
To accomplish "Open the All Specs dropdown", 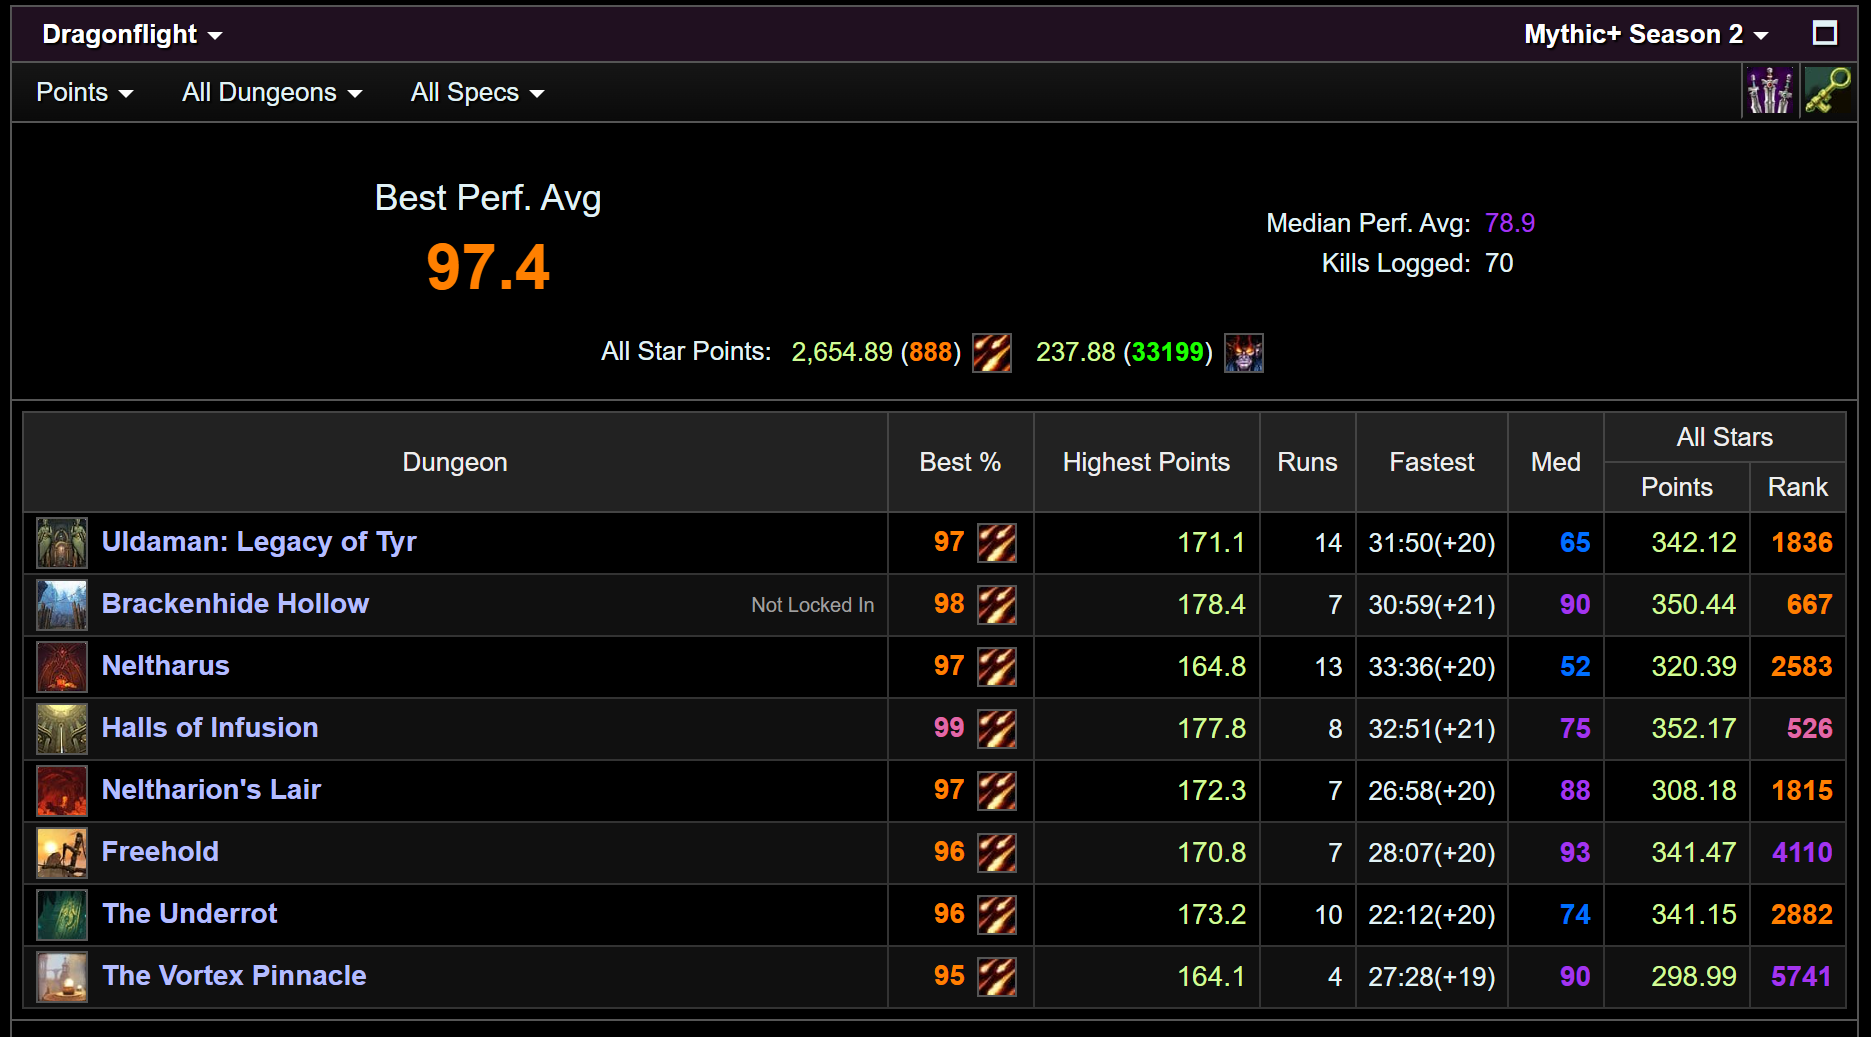I will pyautogui.click(x=476, y=91).
